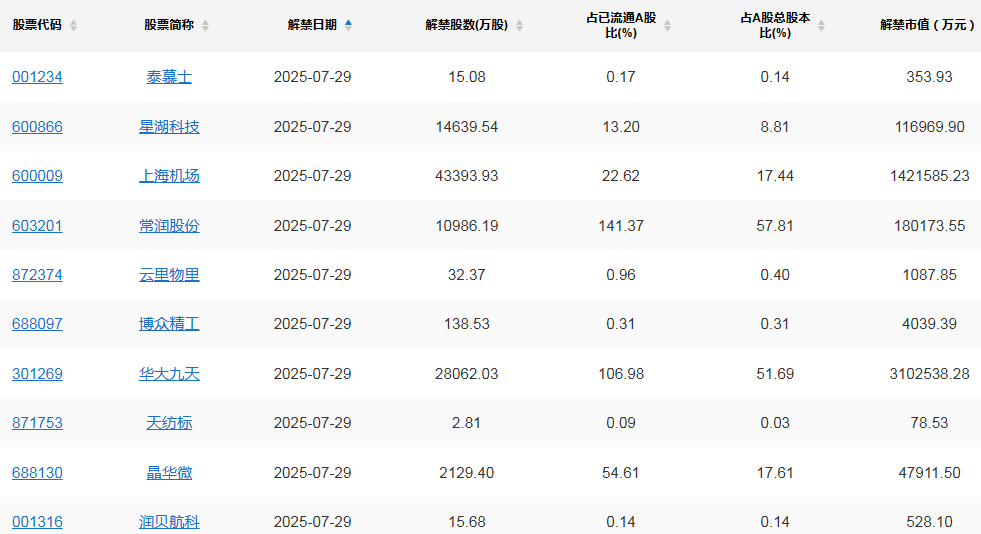Click the sort arrows beside 解禁股数(万股)
The height and width of the screenshot is (534, 981).
(x=520, y=25)
